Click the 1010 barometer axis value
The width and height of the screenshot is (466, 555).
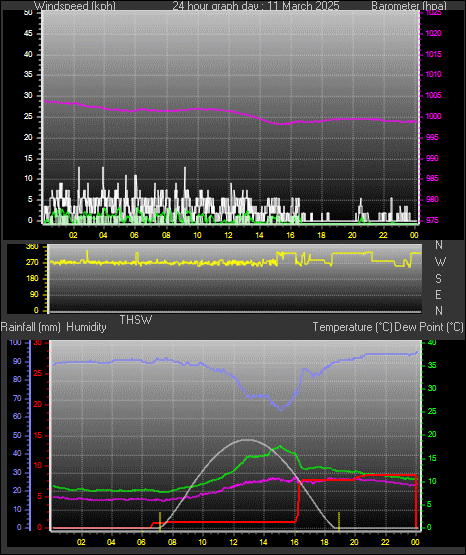tap(433, 74)
